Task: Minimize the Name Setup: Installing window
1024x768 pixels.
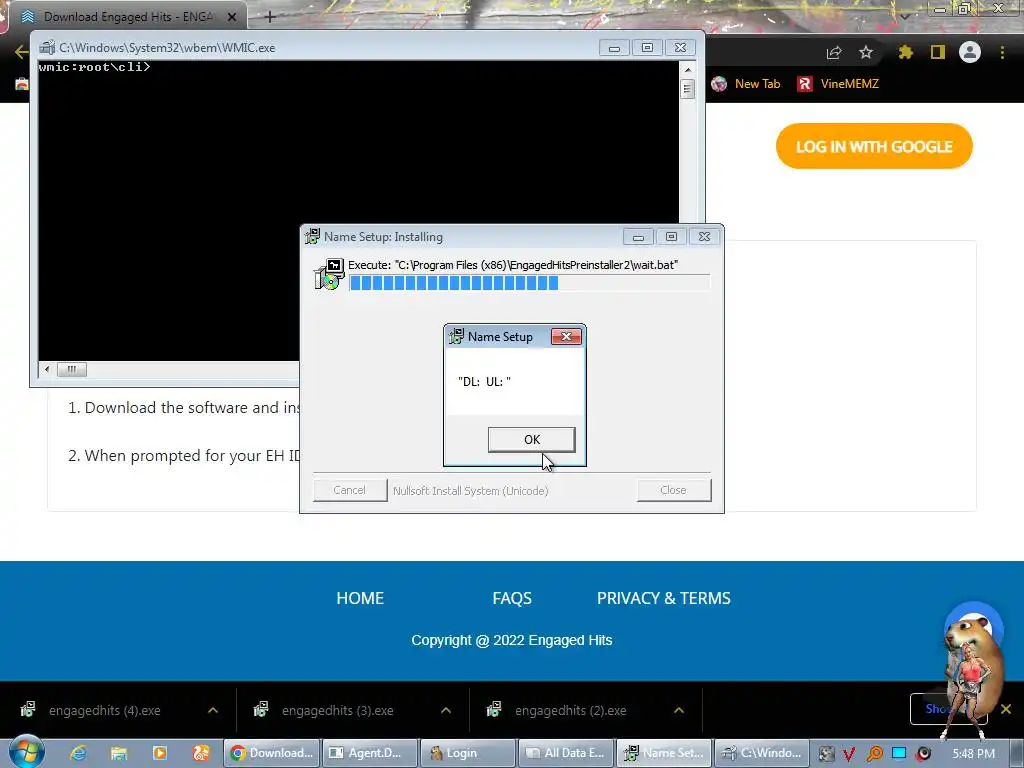Action: pos(638,236)
